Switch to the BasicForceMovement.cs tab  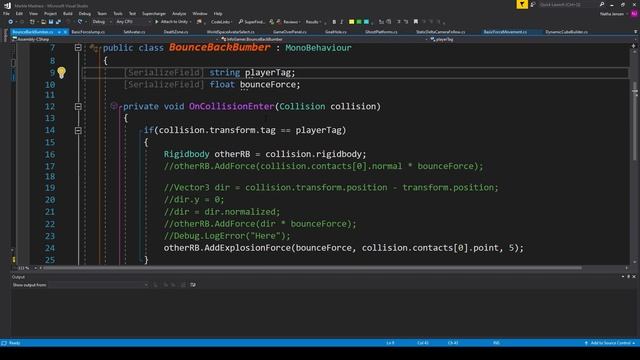point(505,32)
